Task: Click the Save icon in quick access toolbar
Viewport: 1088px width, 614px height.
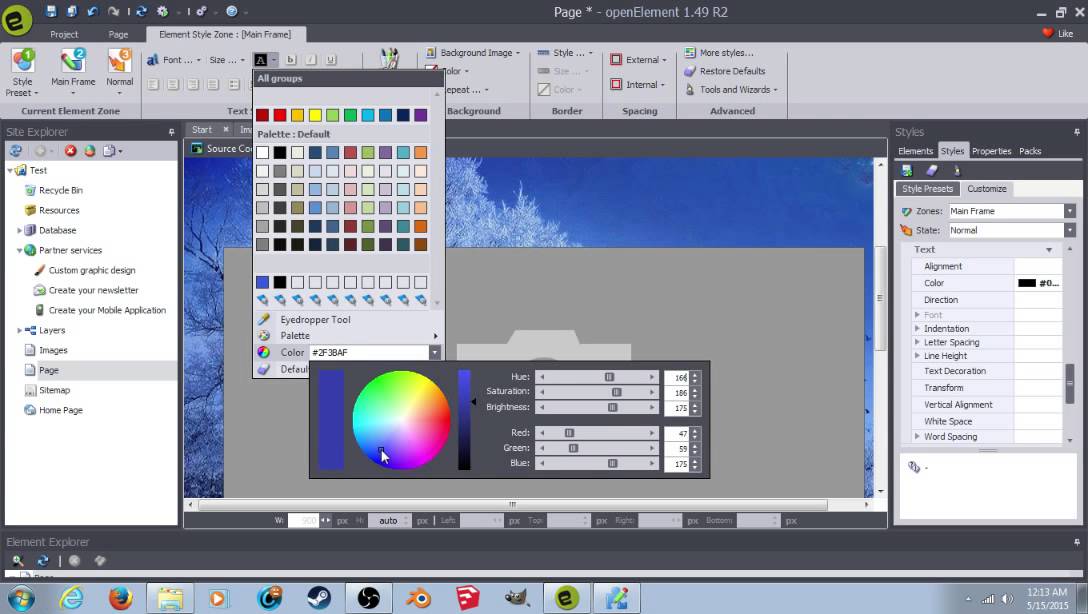Action: coord(51,11)
